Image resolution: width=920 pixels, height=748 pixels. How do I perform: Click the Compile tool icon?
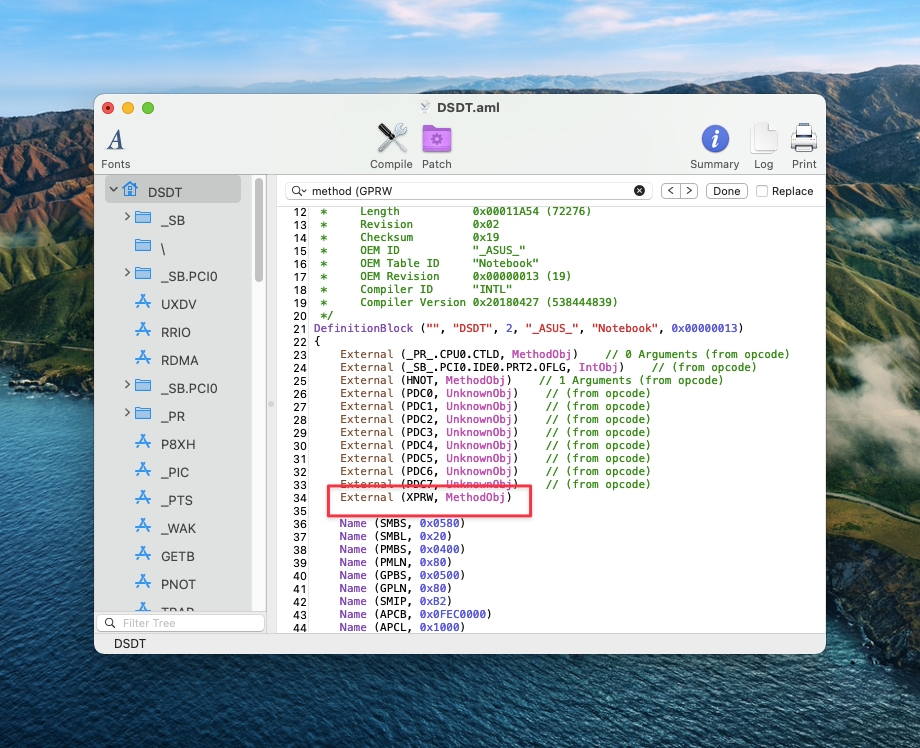pos(391,146)
